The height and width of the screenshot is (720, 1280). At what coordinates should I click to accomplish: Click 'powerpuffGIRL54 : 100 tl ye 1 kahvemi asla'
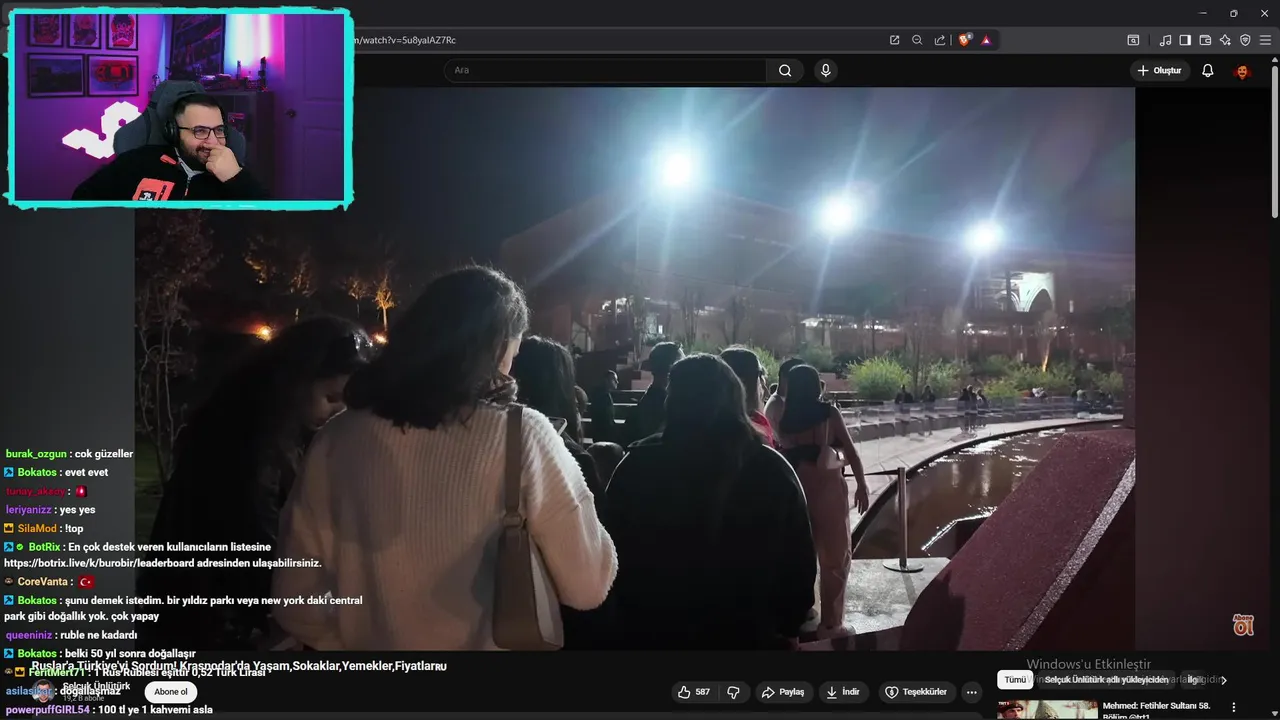click(109, 710)
